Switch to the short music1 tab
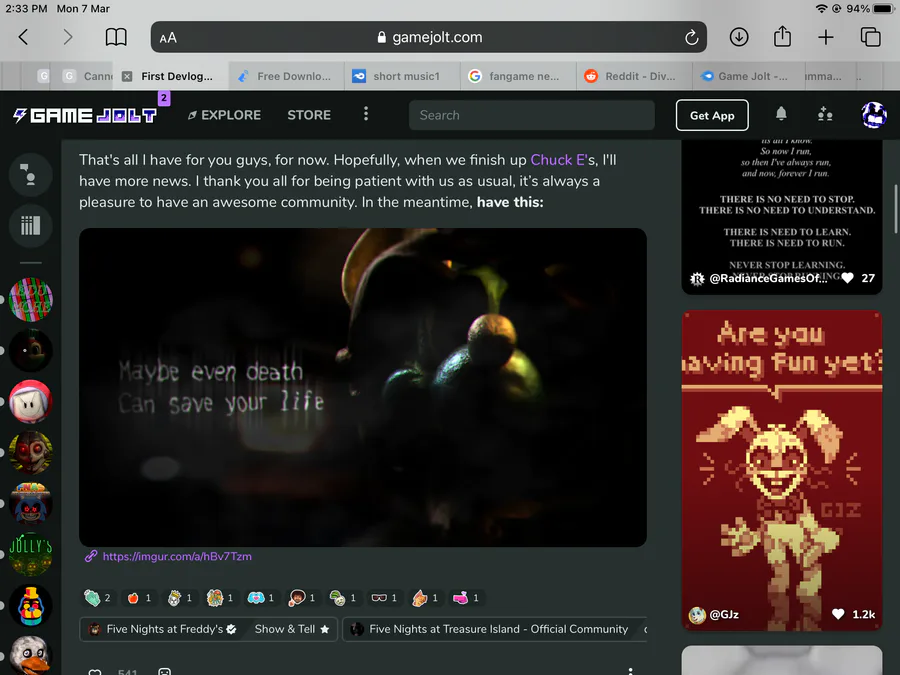This screenshot has height=675, width=900. 402,76
